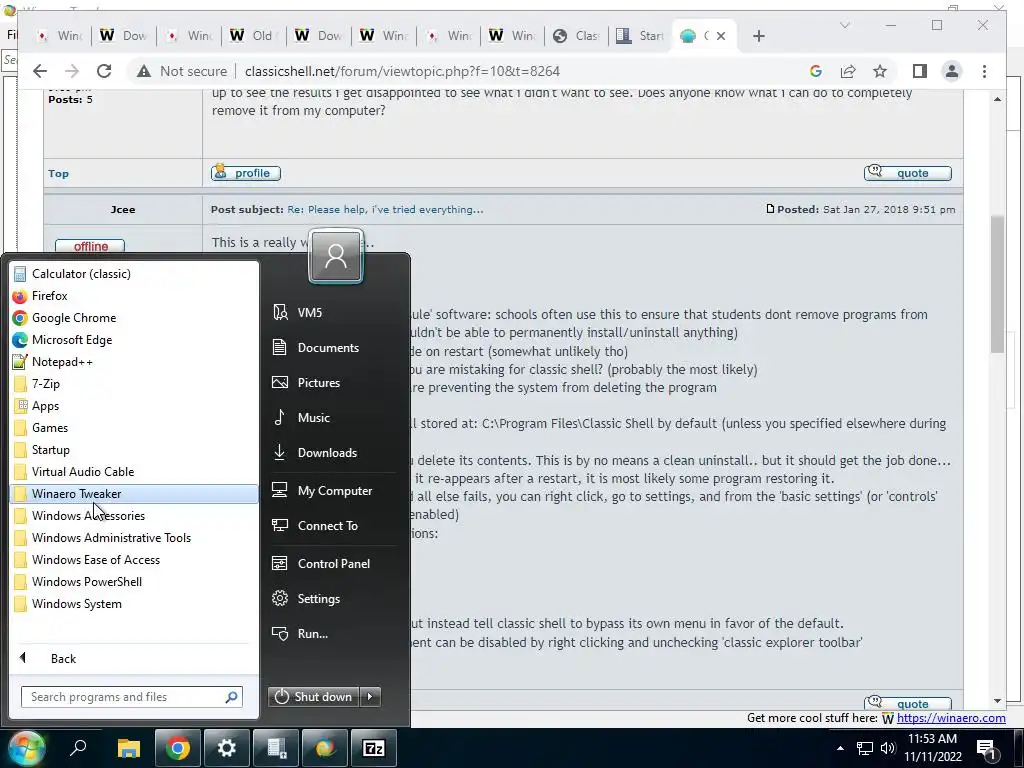Open the Winaero Tweaker folder

tap(134, 494)
